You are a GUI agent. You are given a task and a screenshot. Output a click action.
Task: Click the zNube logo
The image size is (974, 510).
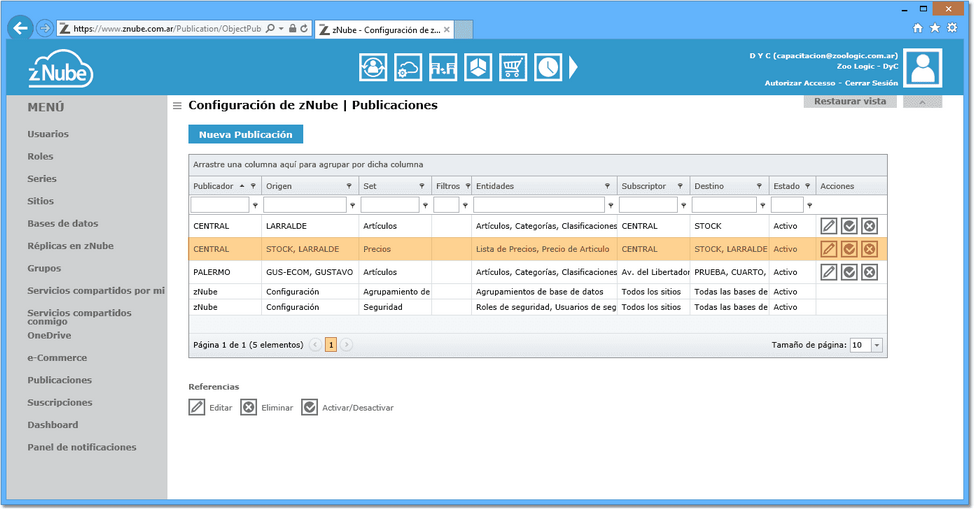click(60, 70)
